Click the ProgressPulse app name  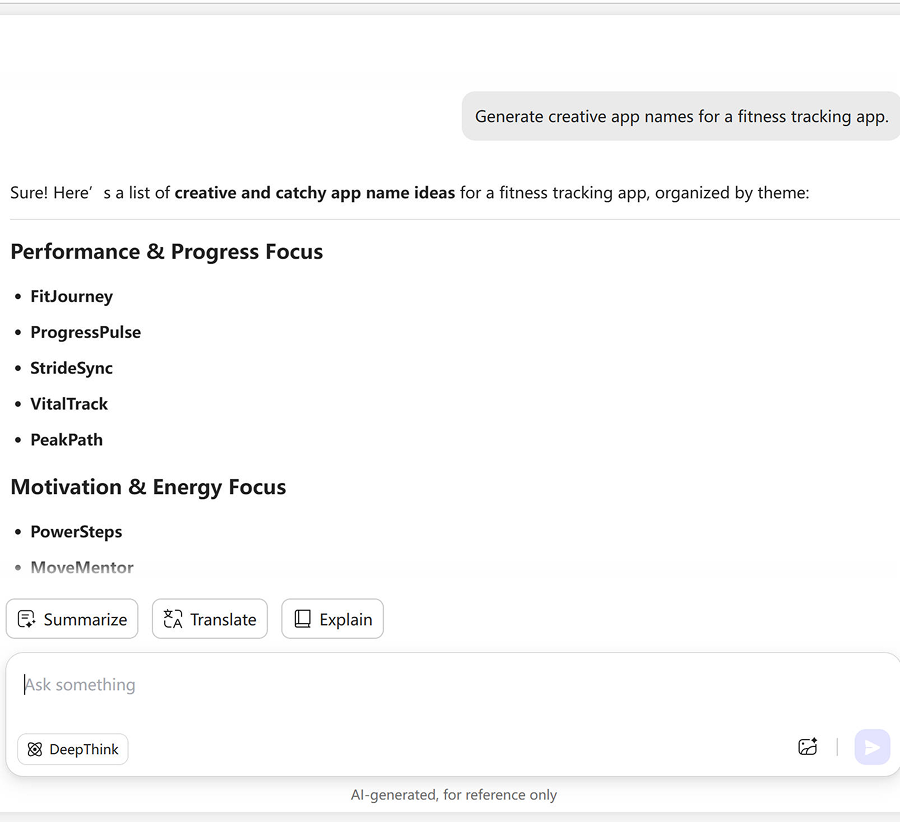85,332
